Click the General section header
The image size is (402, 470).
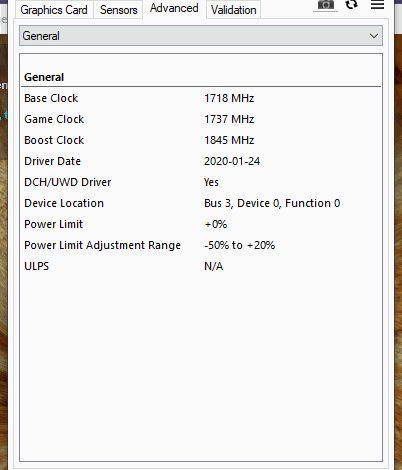click(x=44, y=77)
